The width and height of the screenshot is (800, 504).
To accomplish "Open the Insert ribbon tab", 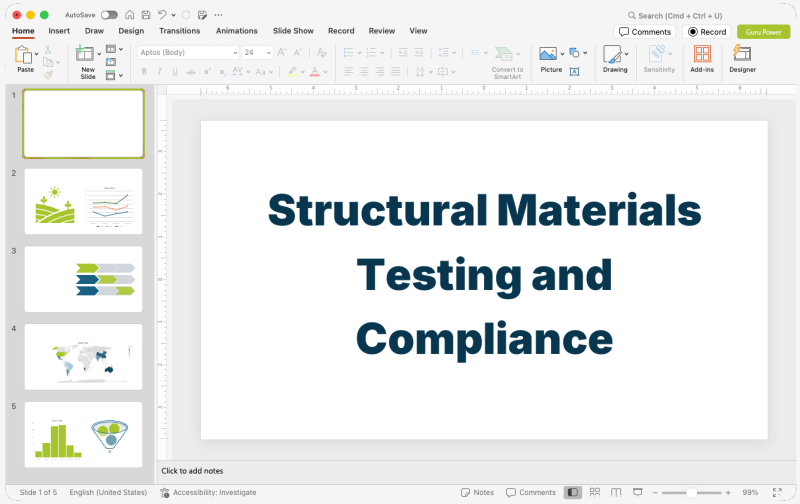I will tap(59, 31).
